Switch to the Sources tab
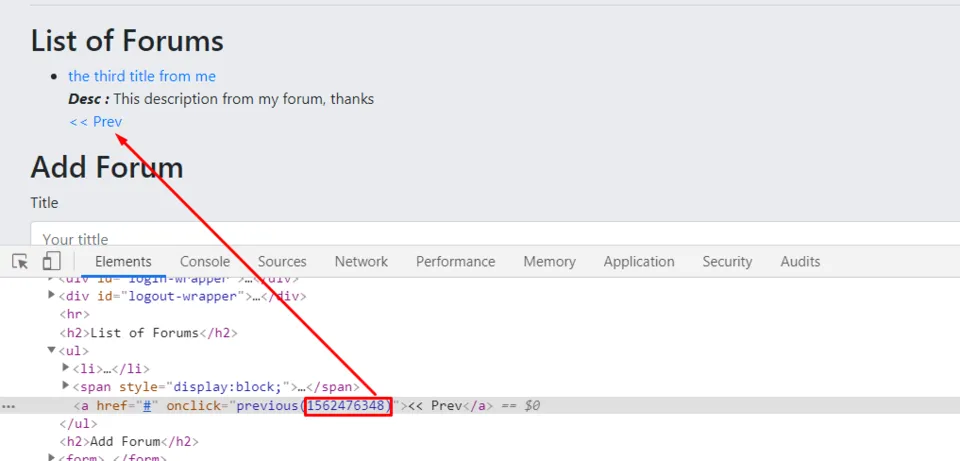Image resolution: width=960 pixels, height=461 pixels. point(282,261)
